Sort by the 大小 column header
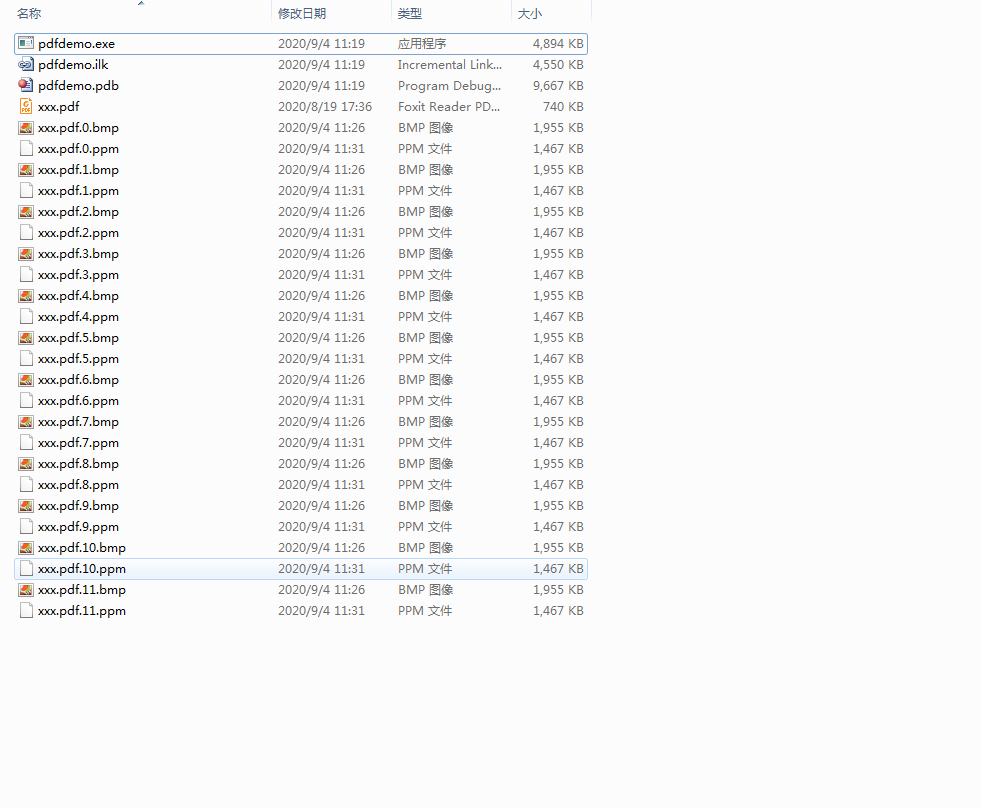Image resolution: width=981 pixels, height=808 pixels. pyautogui.click(x=530, y=14)
